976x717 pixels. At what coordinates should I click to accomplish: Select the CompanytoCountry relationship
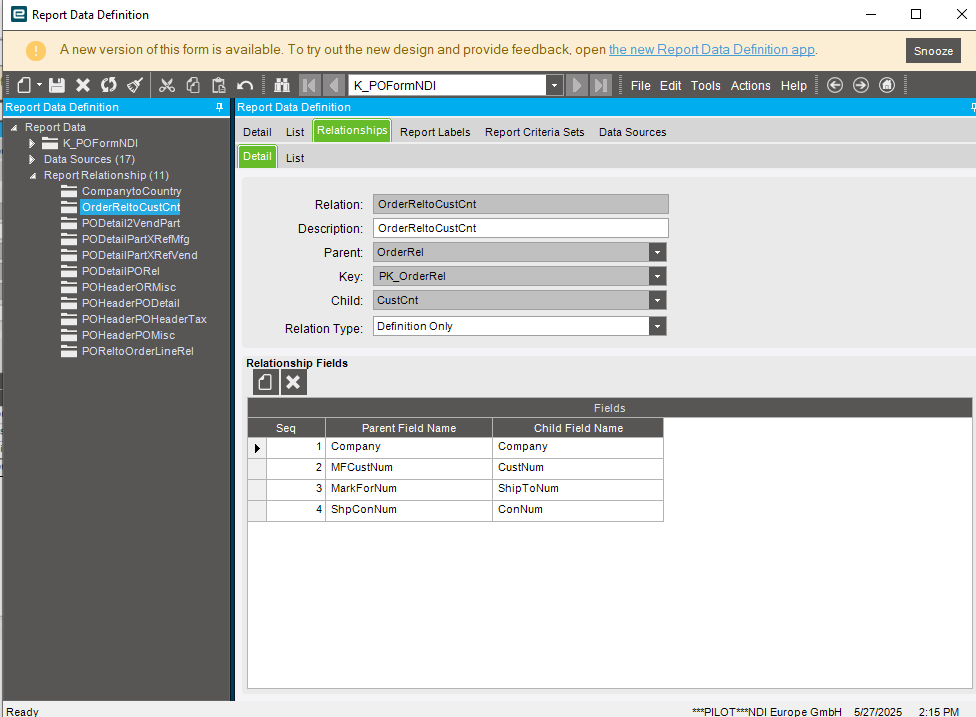tap(131, 191)
